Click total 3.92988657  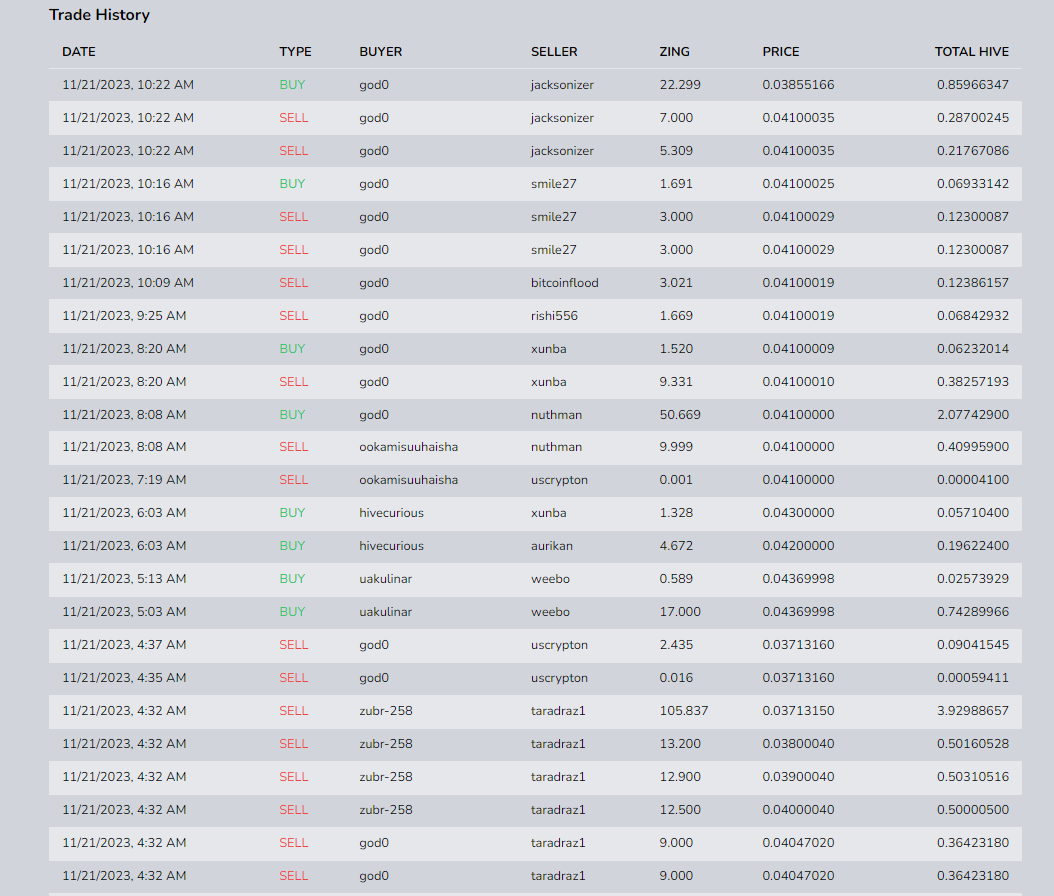(x=973, y=710)
